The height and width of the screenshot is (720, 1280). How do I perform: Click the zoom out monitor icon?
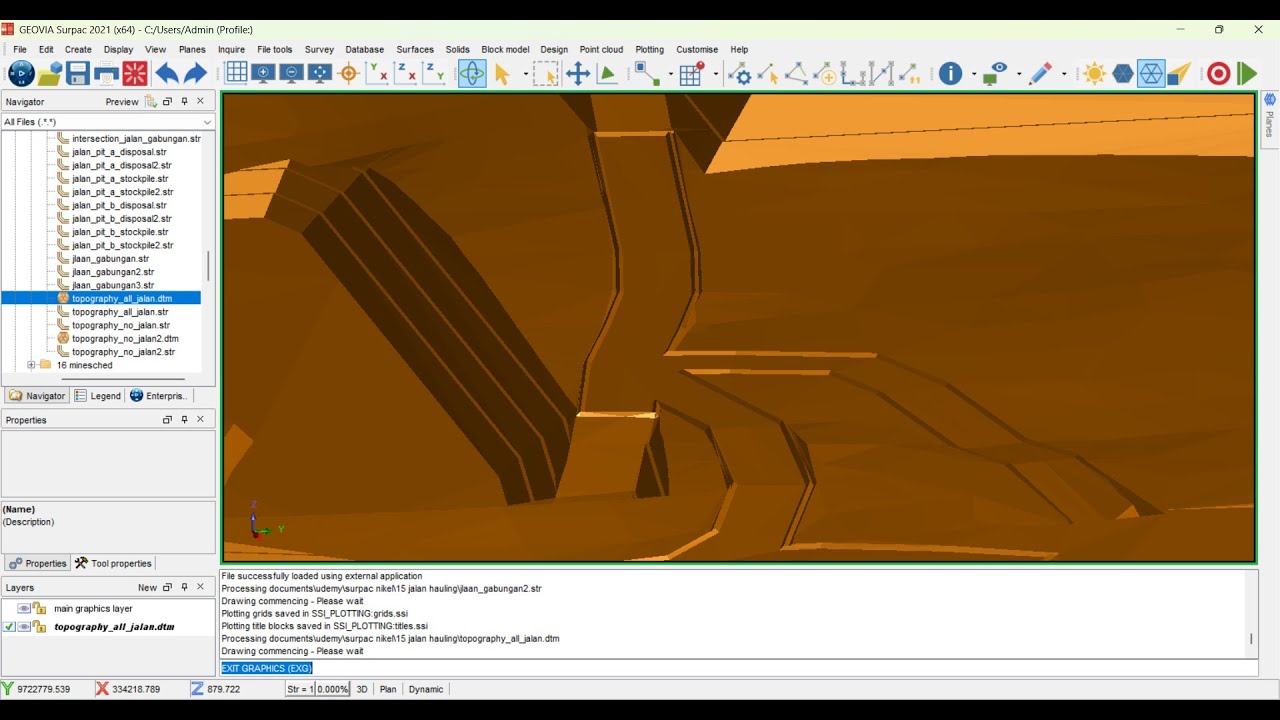[292, 73]
